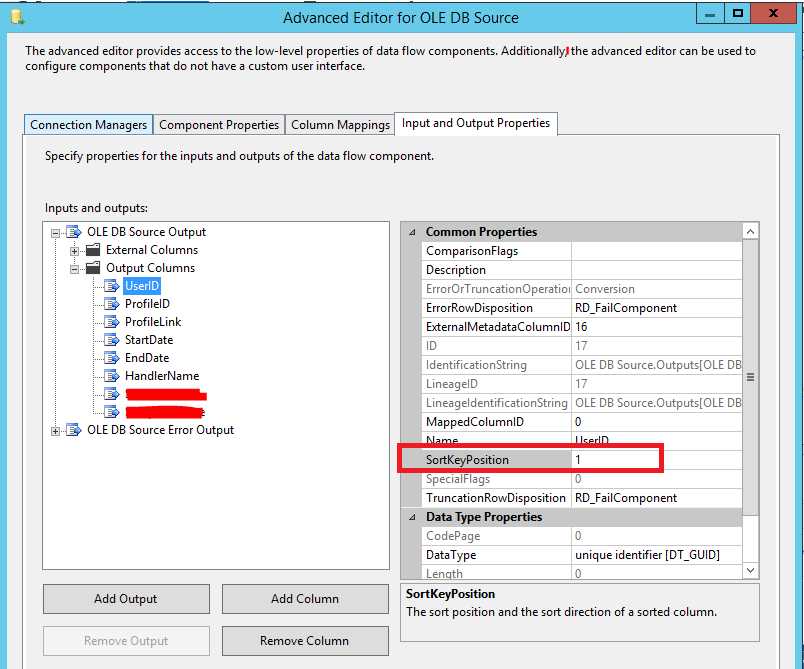Click the CodePage property row

click(x=582, y=536)
